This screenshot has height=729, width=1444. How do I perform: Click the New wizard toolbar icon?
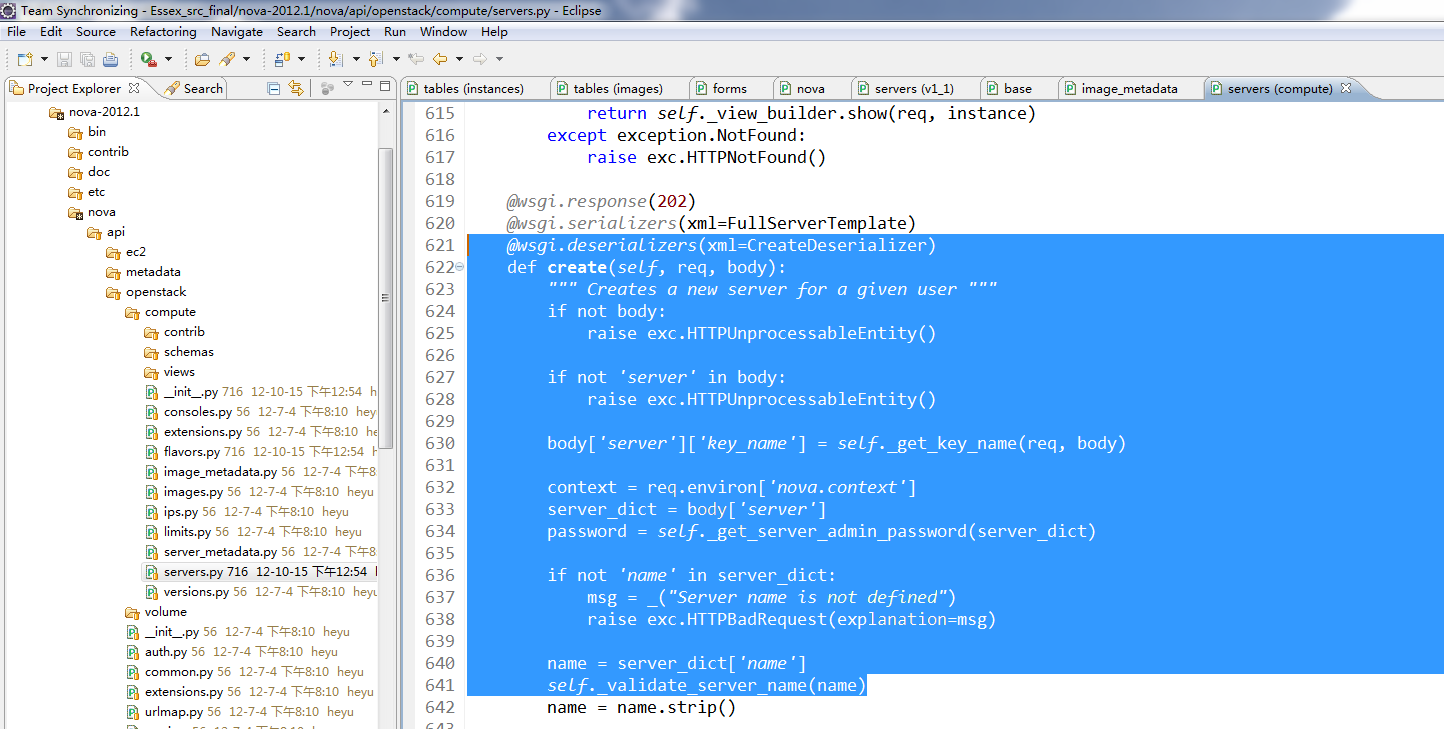24,59
